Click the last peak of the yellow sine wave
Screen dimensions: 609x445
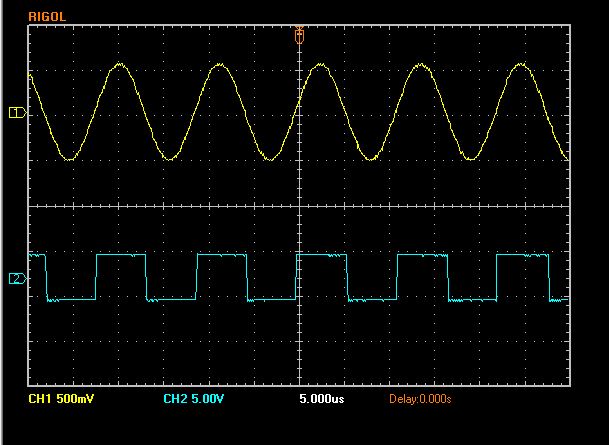tap(519, 65)
